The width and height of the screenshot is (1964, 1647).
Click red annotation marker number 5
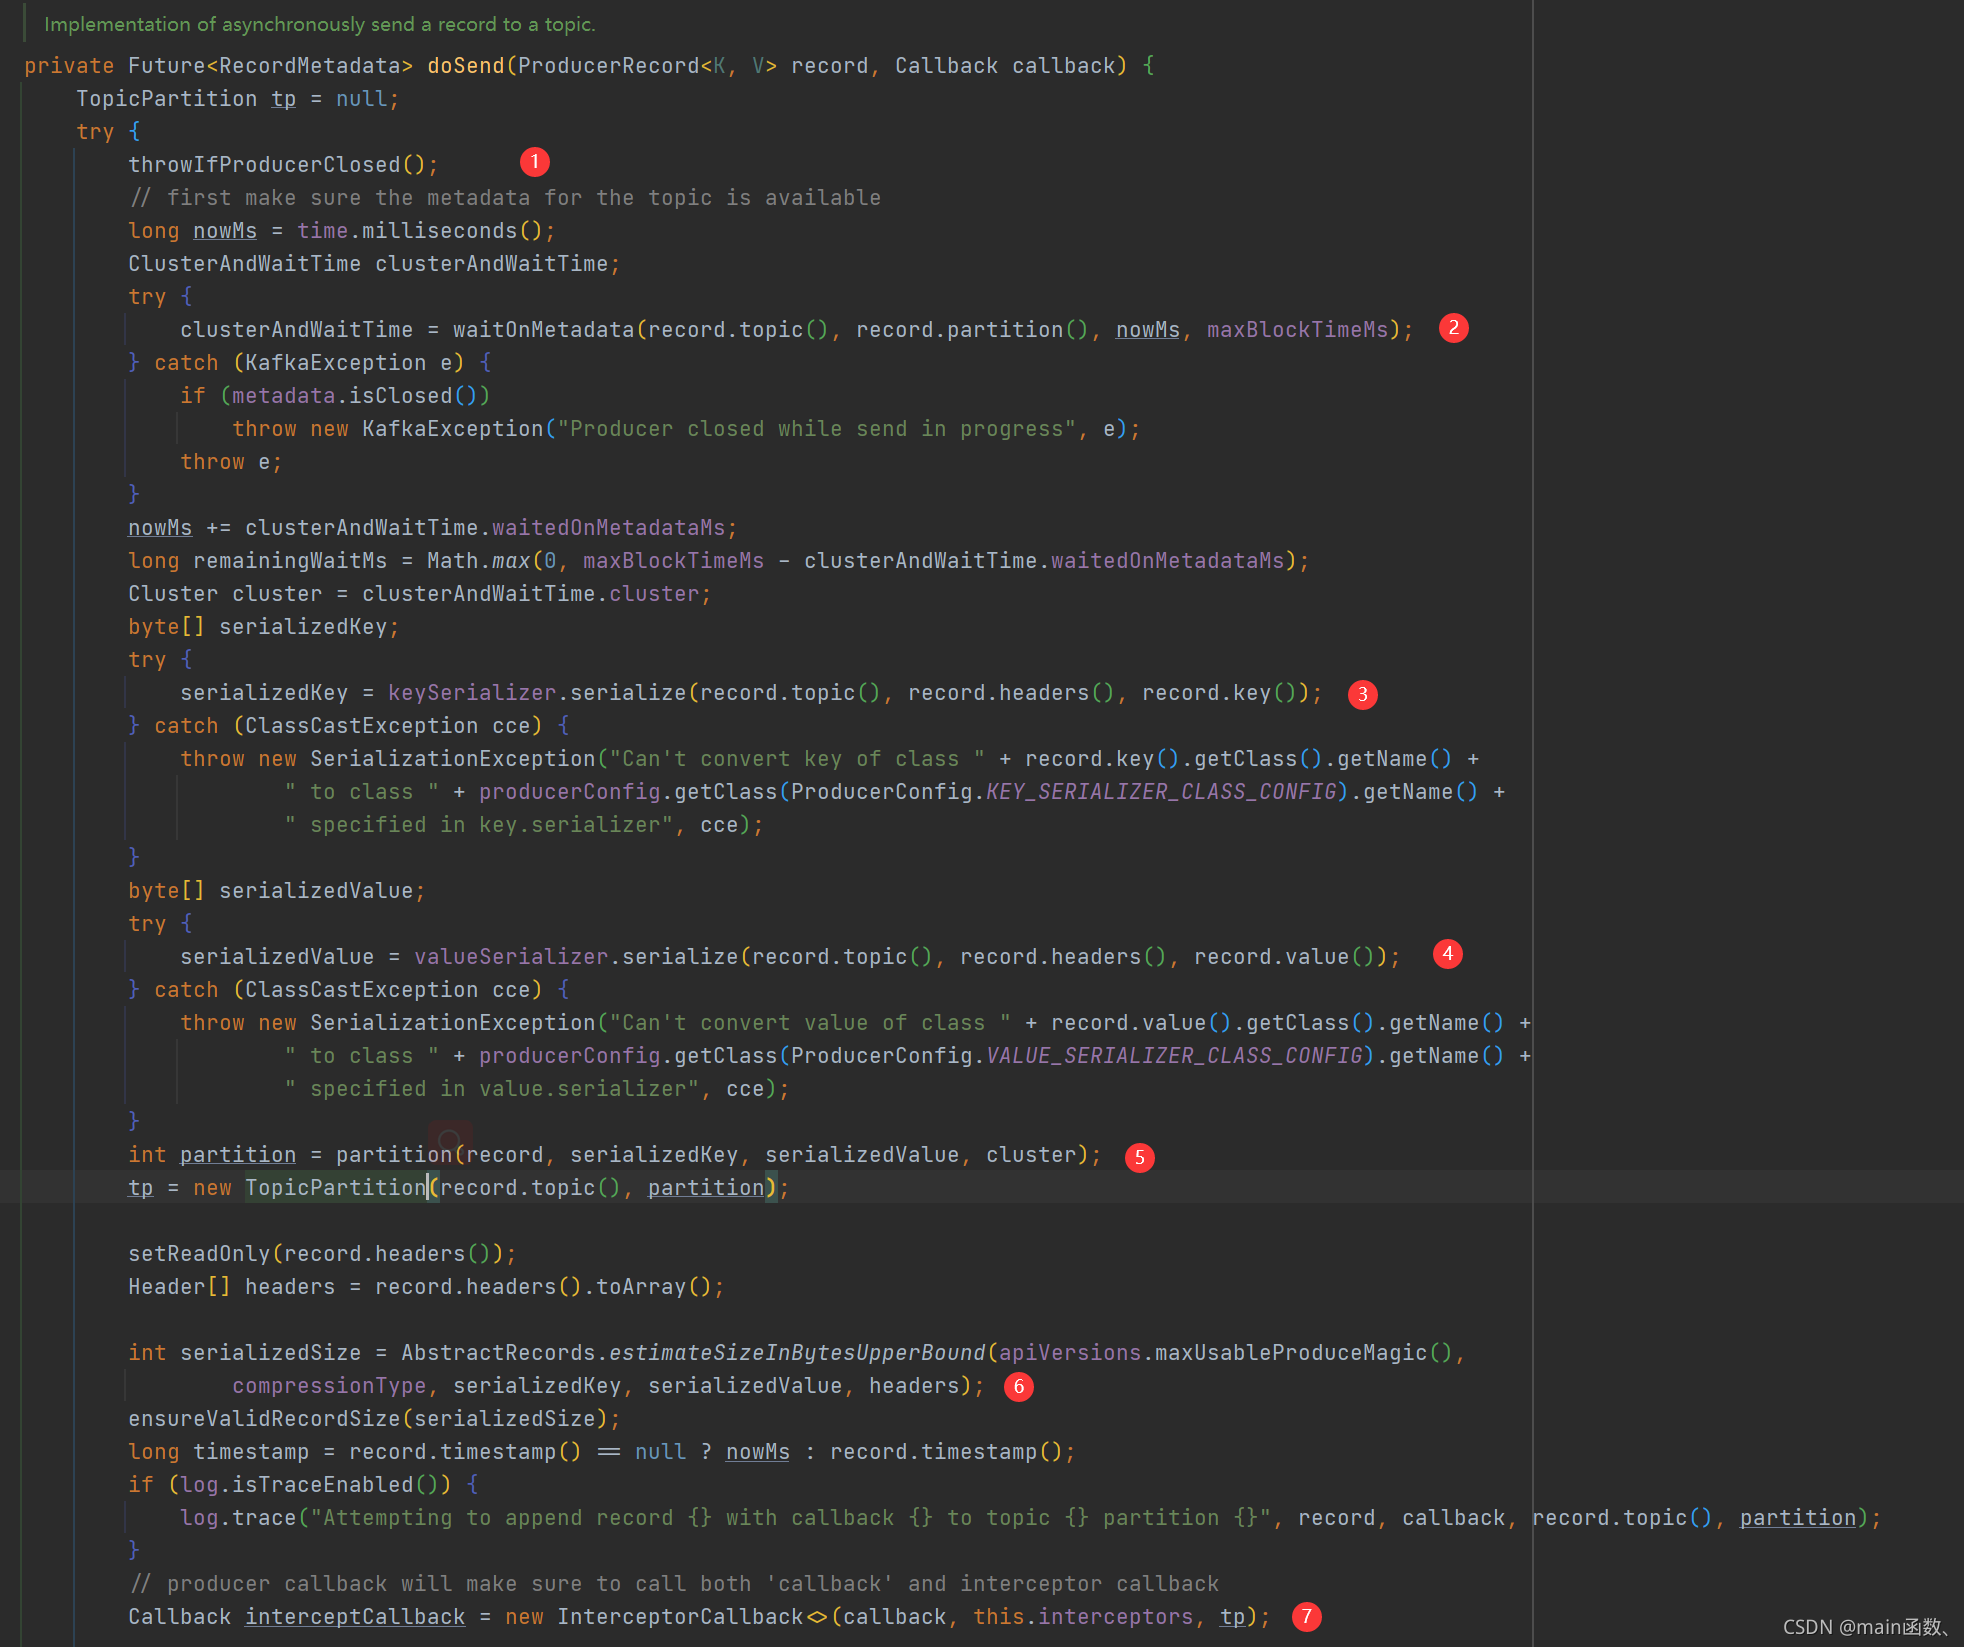pyautogui.click(x=1139, y=1157)
